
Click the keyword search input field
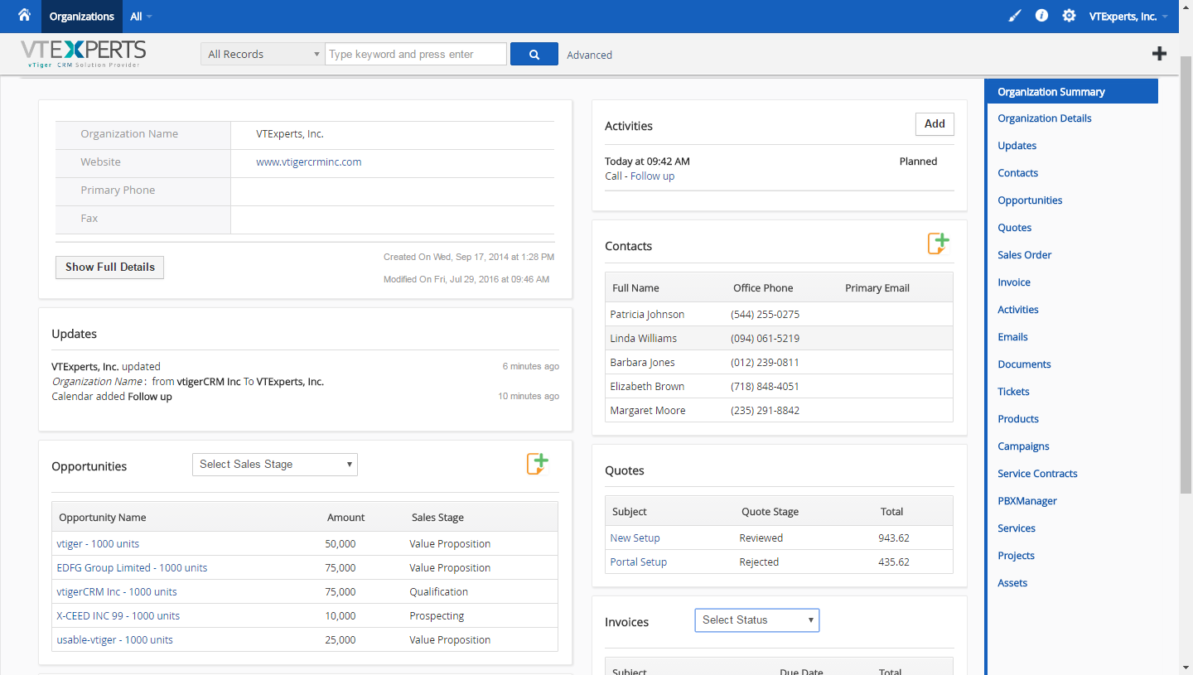[x=415, y=53]
